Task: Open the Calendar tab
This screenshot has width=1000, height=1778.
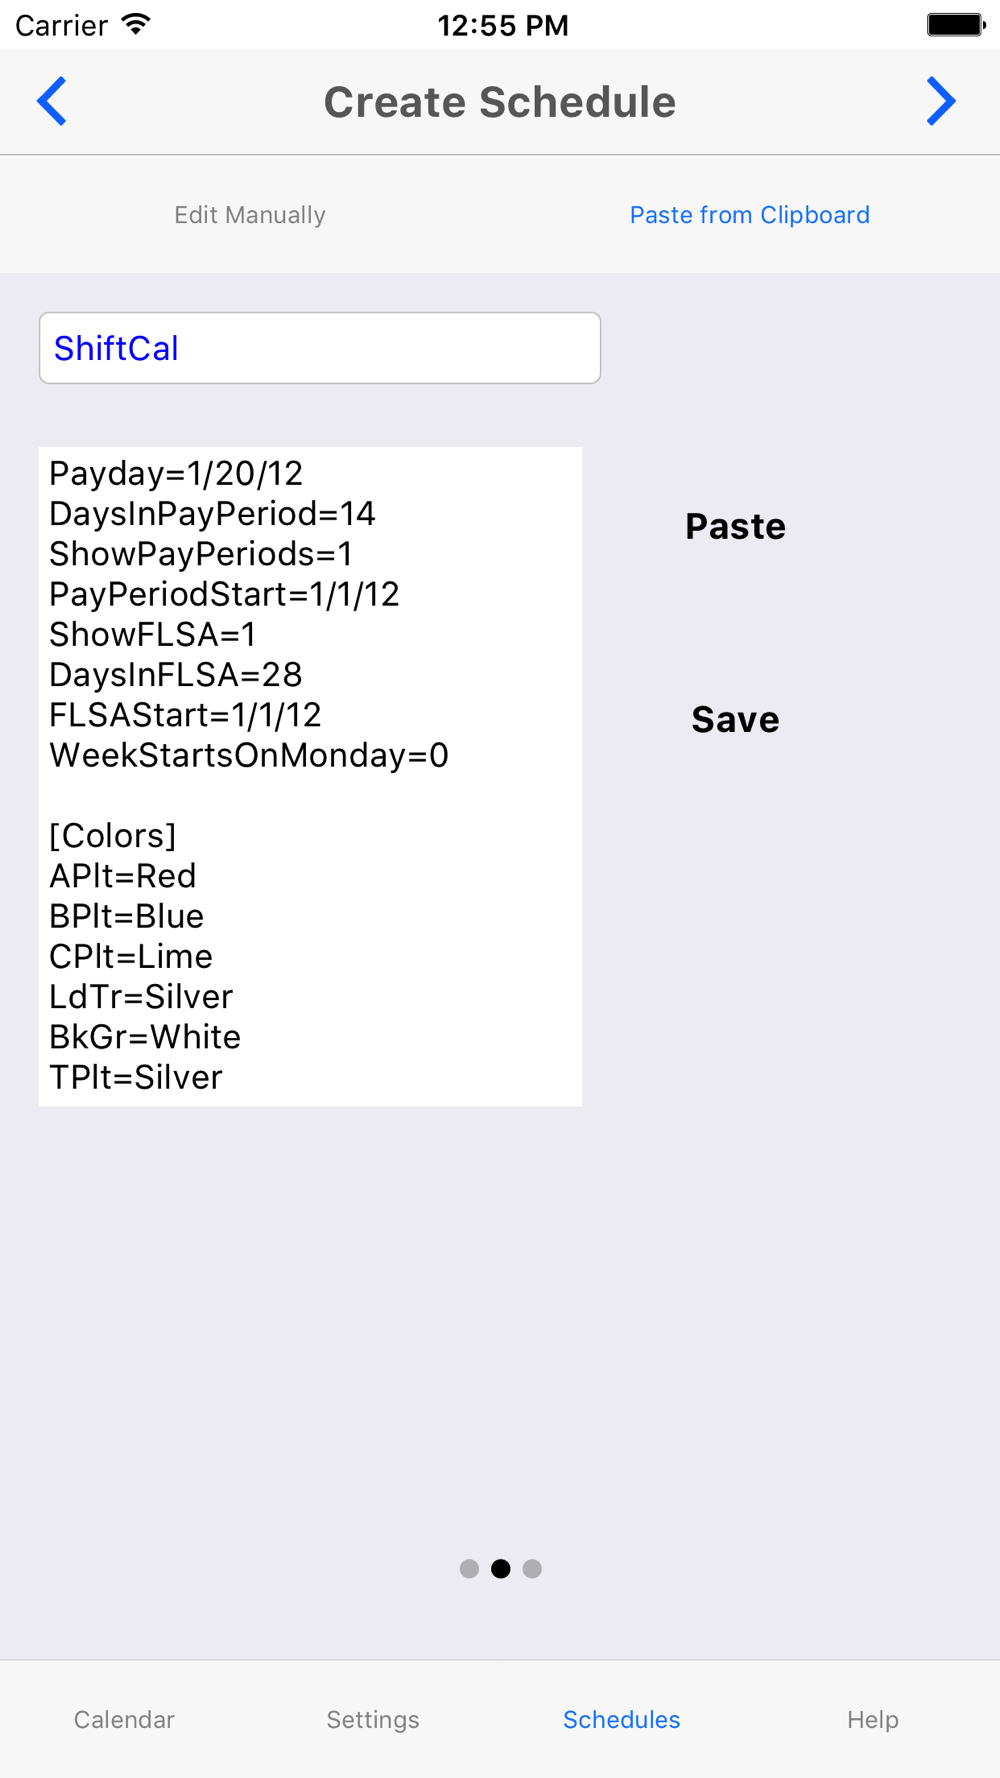Action: [x=124, y=1719]
